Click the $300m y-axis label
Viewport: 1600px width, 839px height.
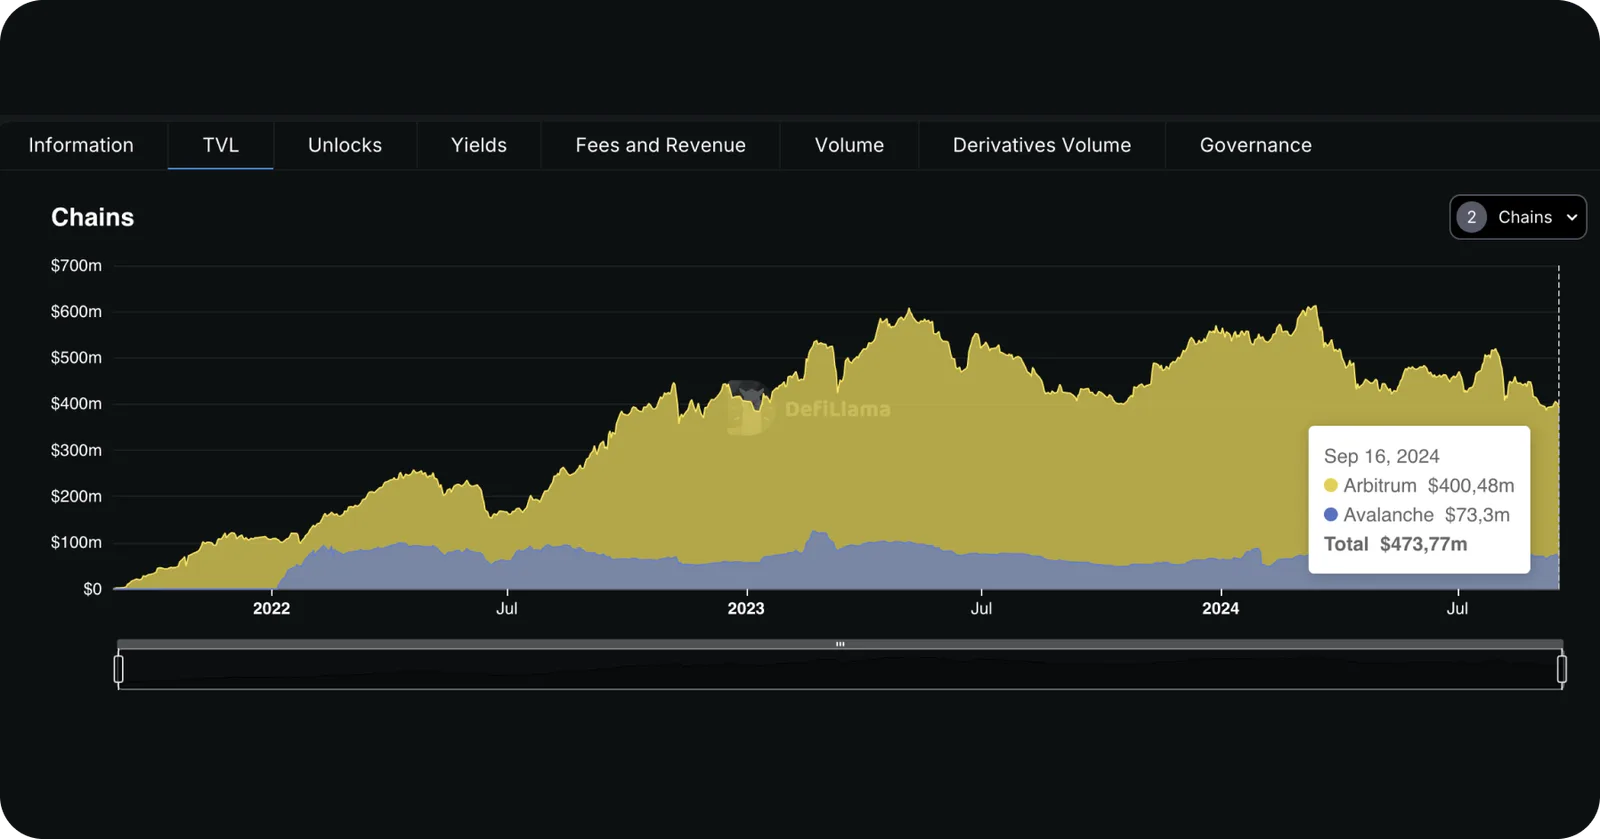76,450
